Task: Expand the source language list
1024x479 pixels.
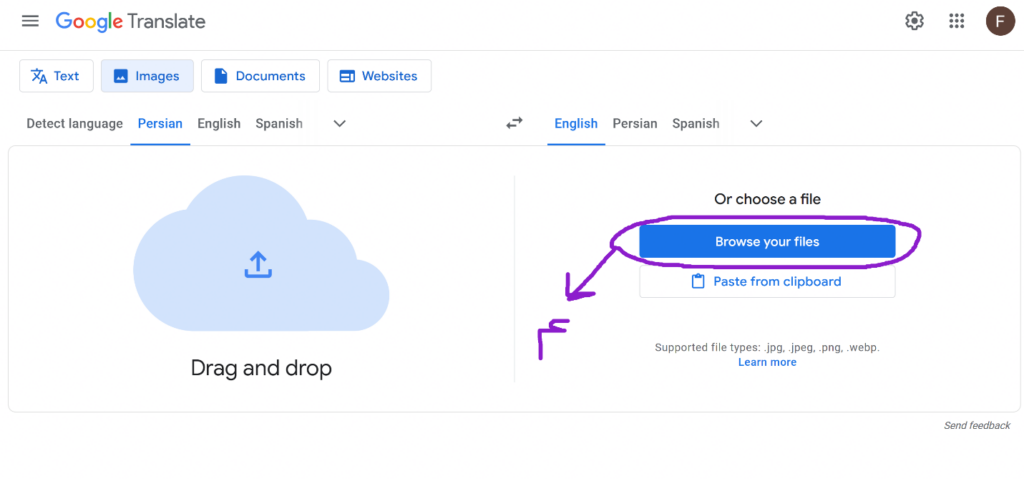Action: pyautogui.click(x=339, y=123)
